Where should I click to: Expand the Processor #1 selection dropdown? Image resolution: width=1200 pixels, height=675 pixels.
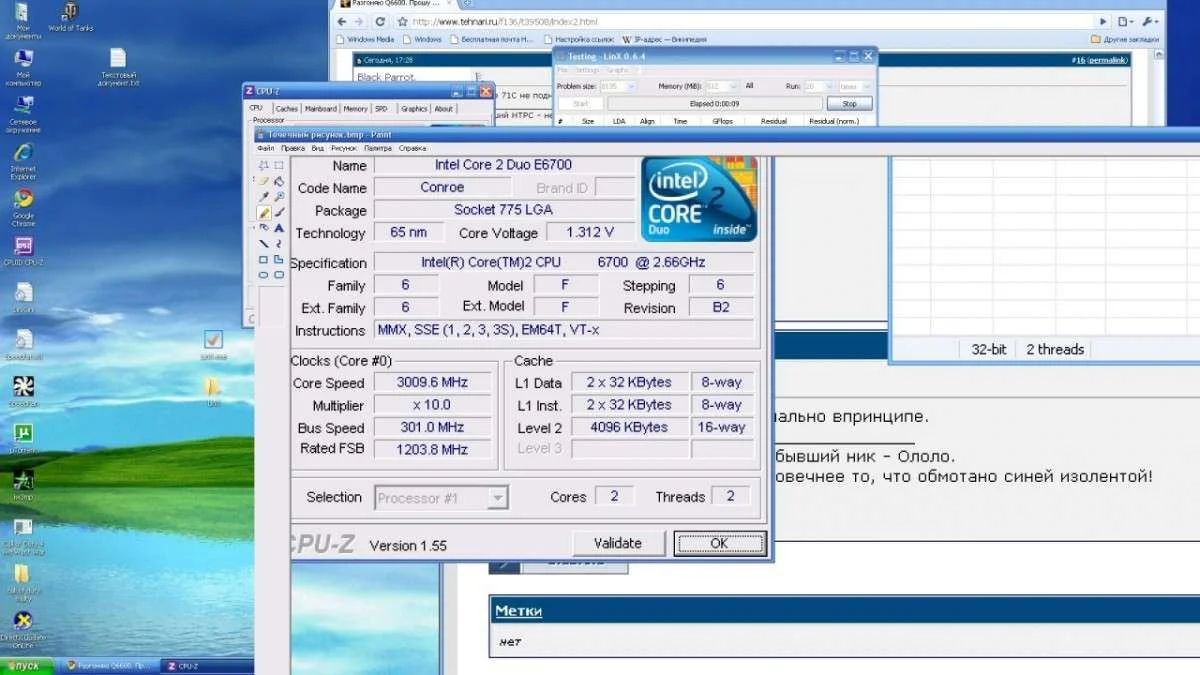coord(497,498)
